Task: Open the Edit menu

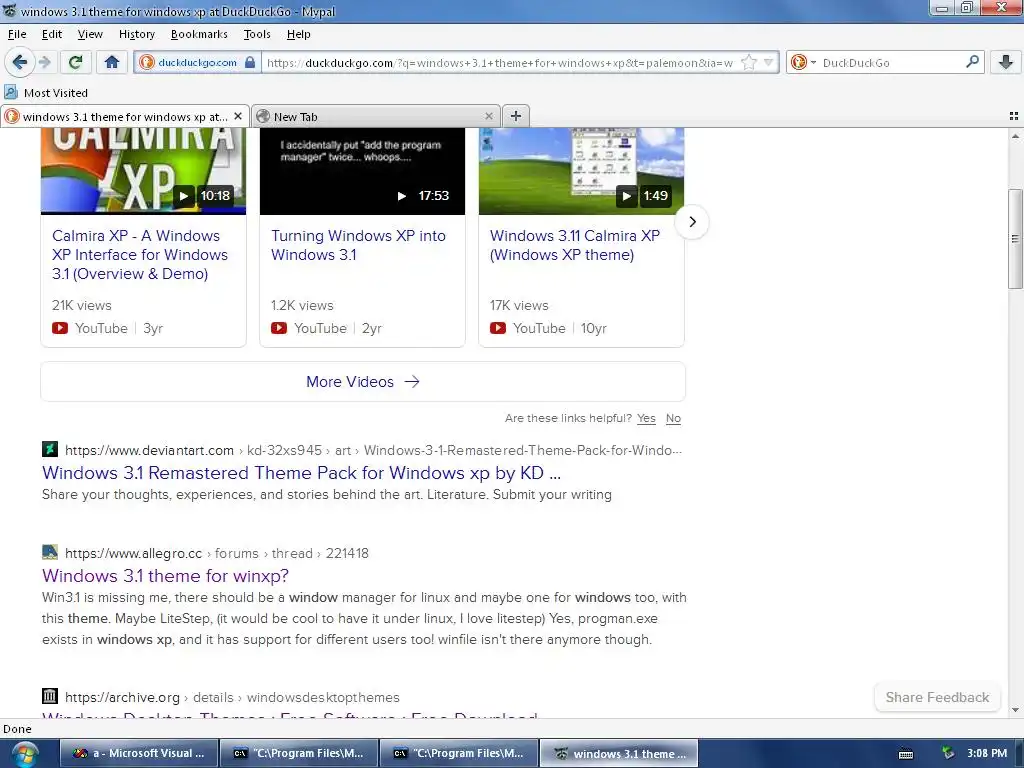Action: [52, 34]
